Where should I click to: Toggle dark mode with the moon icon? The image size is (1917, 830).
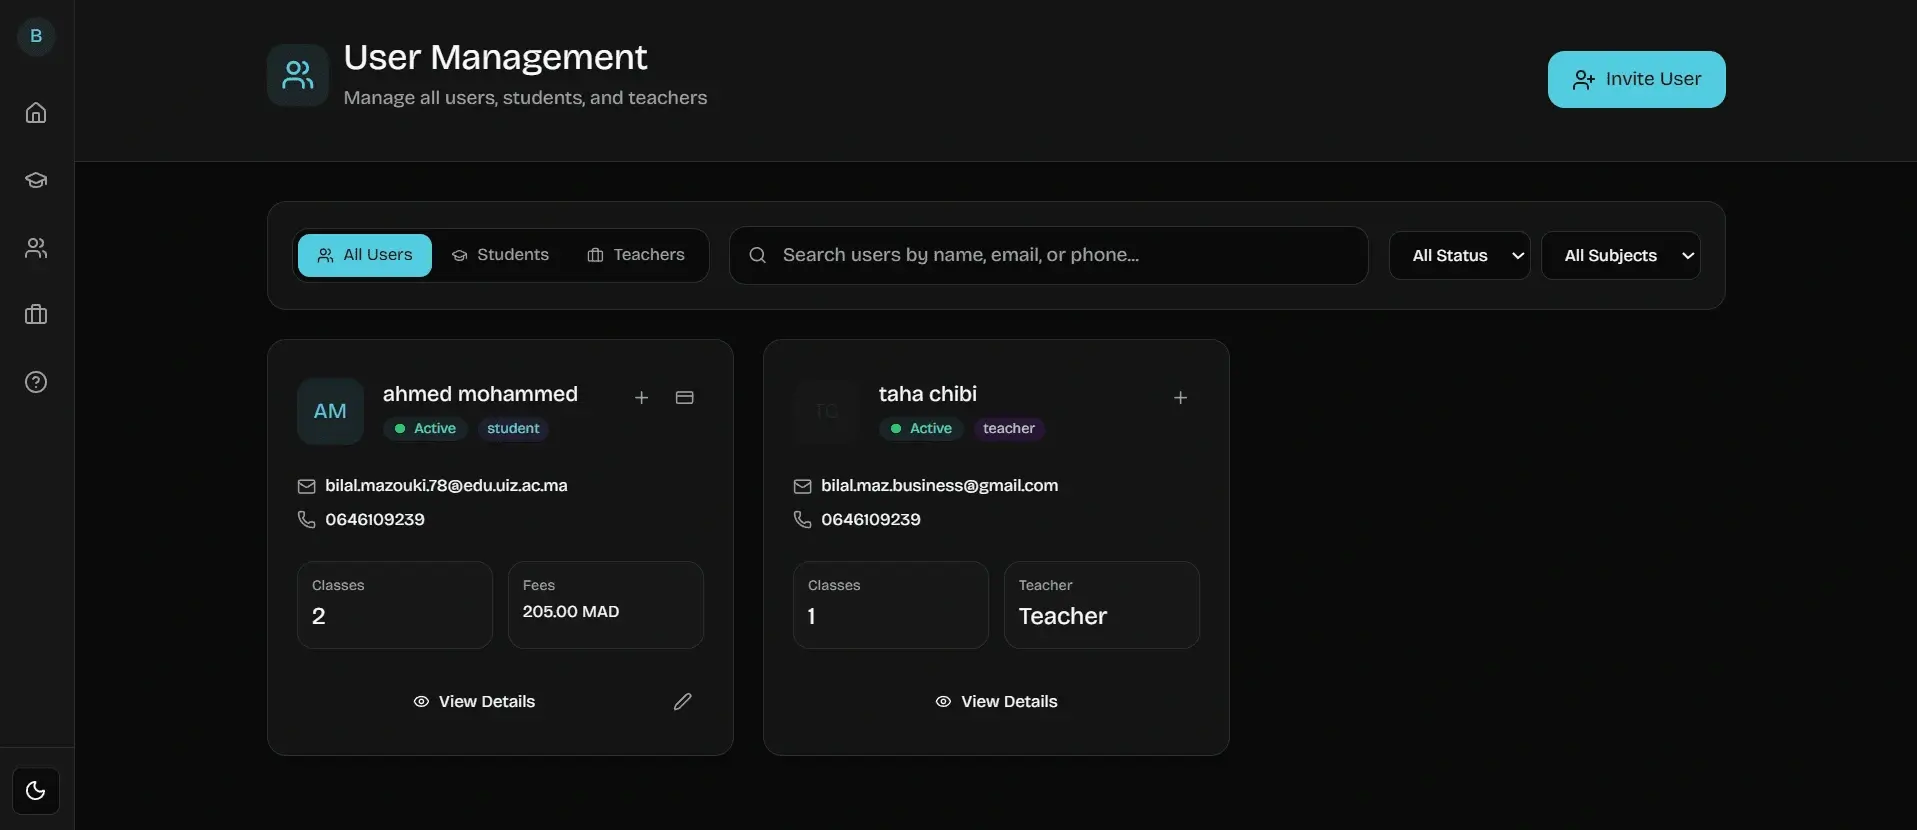36,791
